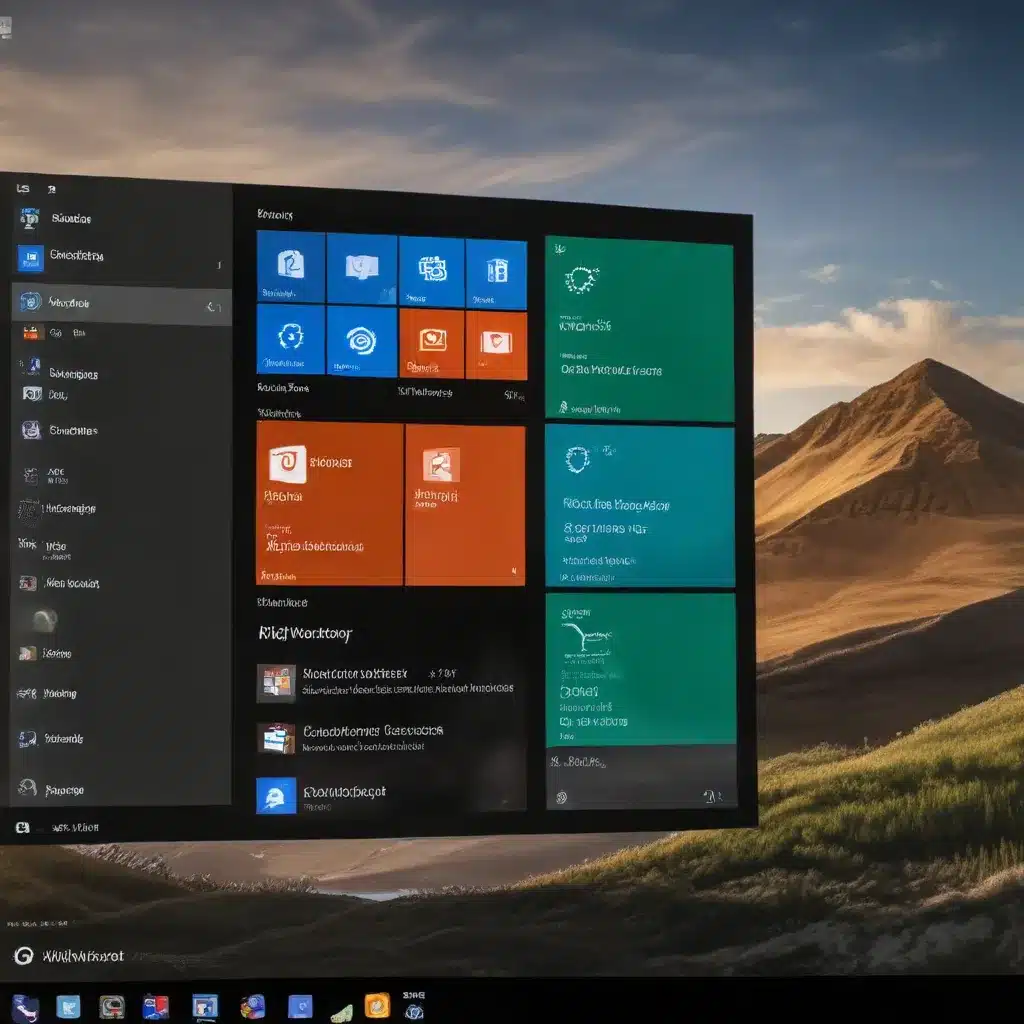The height and width of the screenshot is (1024, 1024).
Task: Click the gray tile beneath the lower green tile
Action: [x=641, y=778]
